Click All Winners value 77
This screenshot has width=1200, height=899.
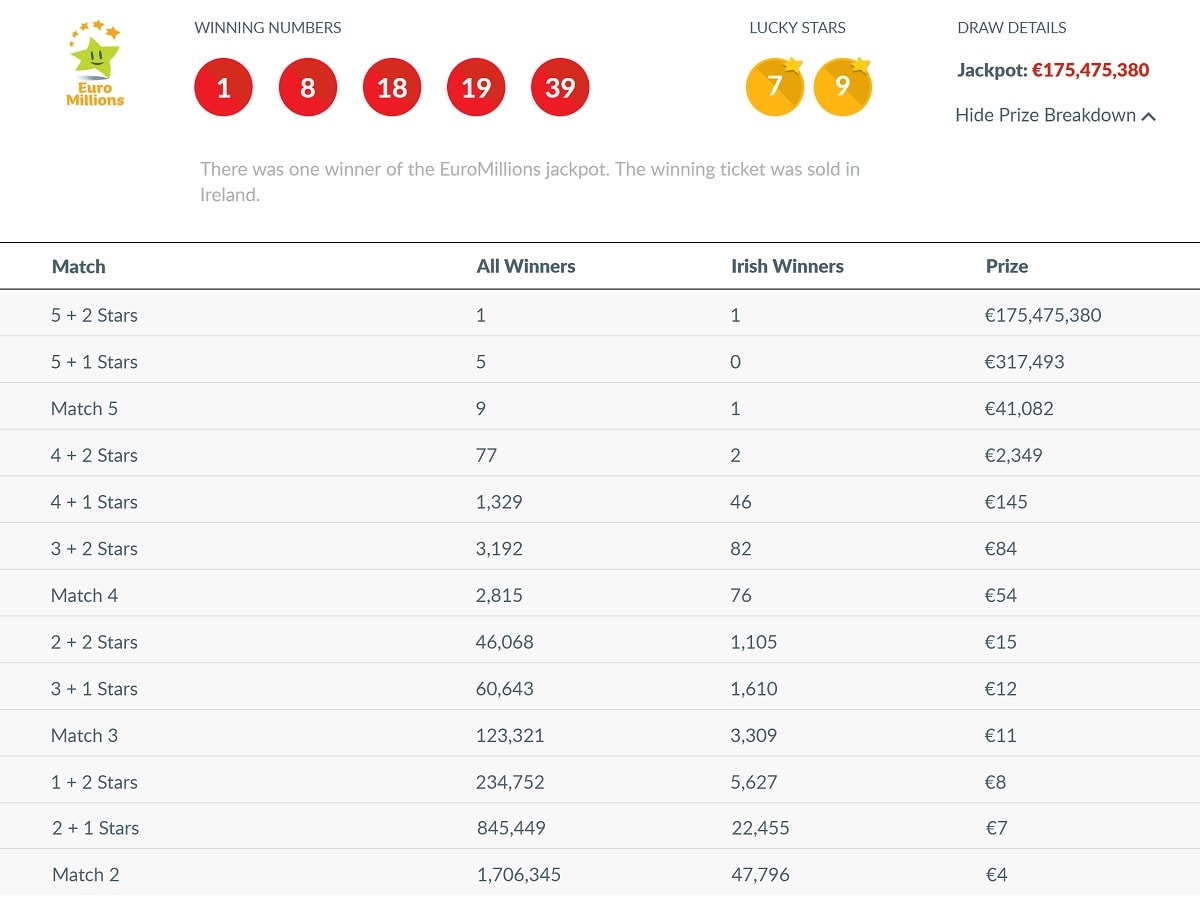(x=486, y=455)
